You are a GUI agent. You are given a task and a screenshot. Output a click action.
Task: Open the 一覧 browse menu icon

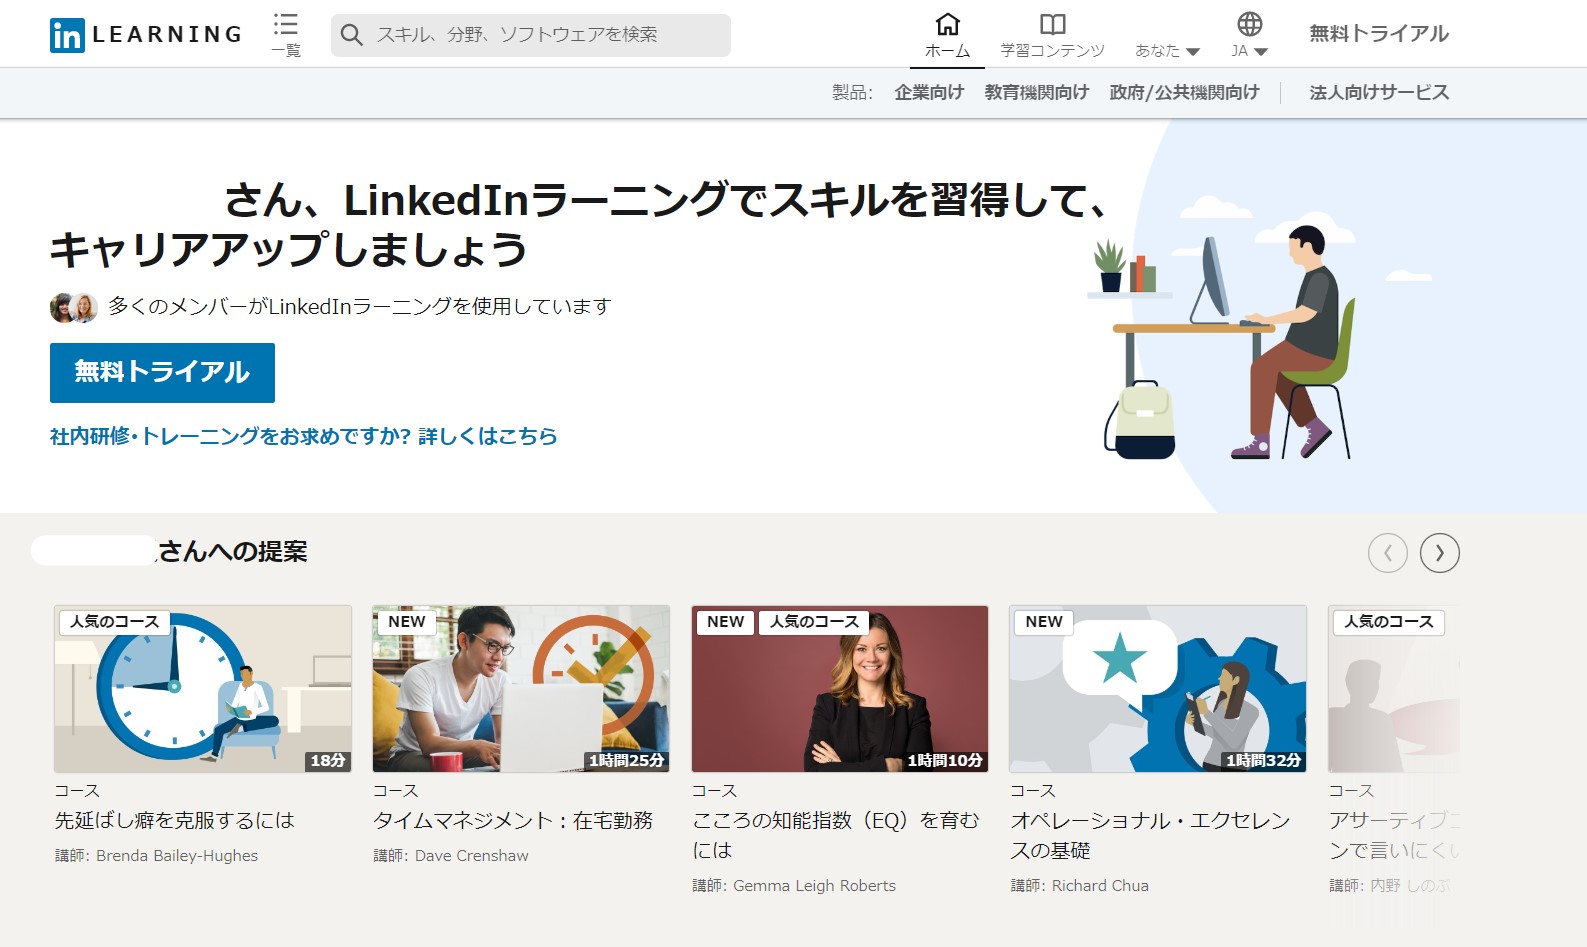(x=286, y=35)
